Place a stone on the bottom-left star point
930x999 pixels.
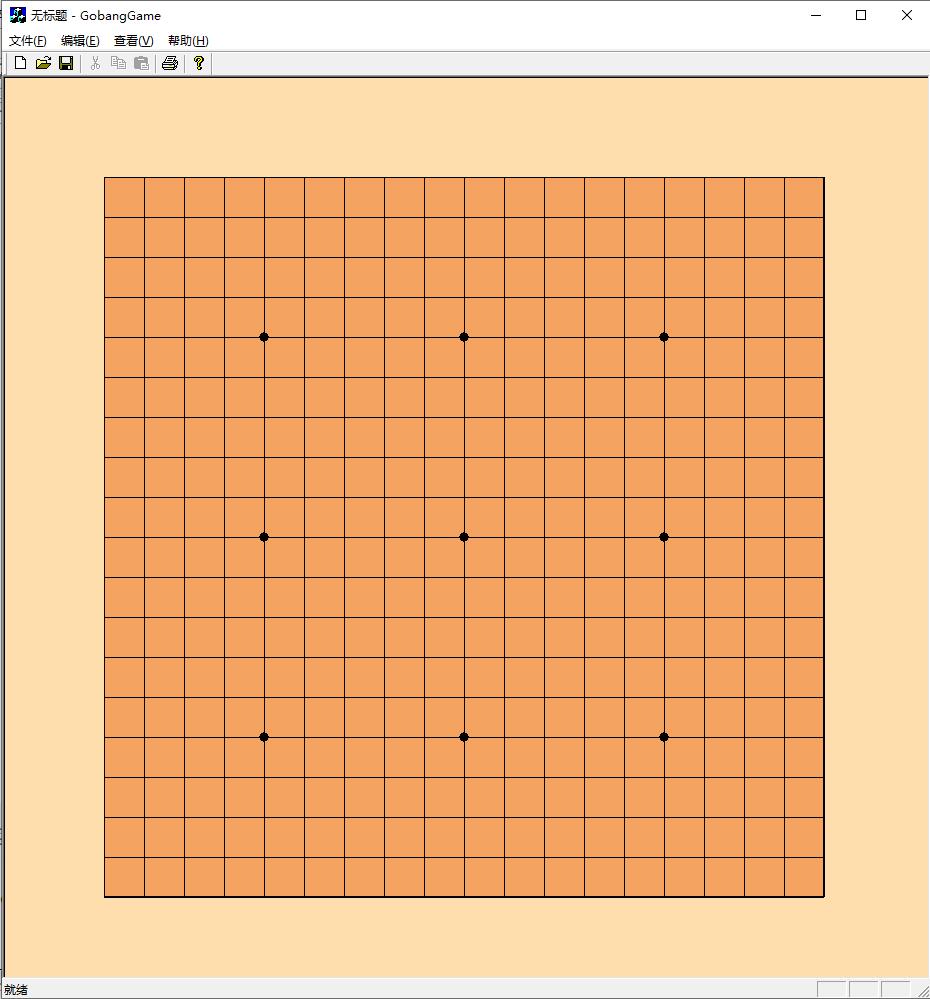264,737
